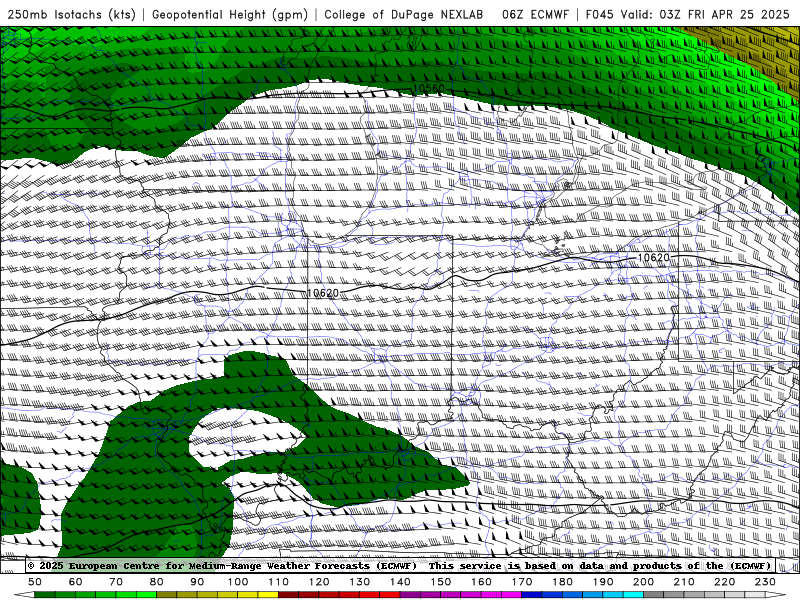Image resolution: width=800 pixels, height=600 pixels.
Task: Click the legend value 130
Action: click(359, 582)
